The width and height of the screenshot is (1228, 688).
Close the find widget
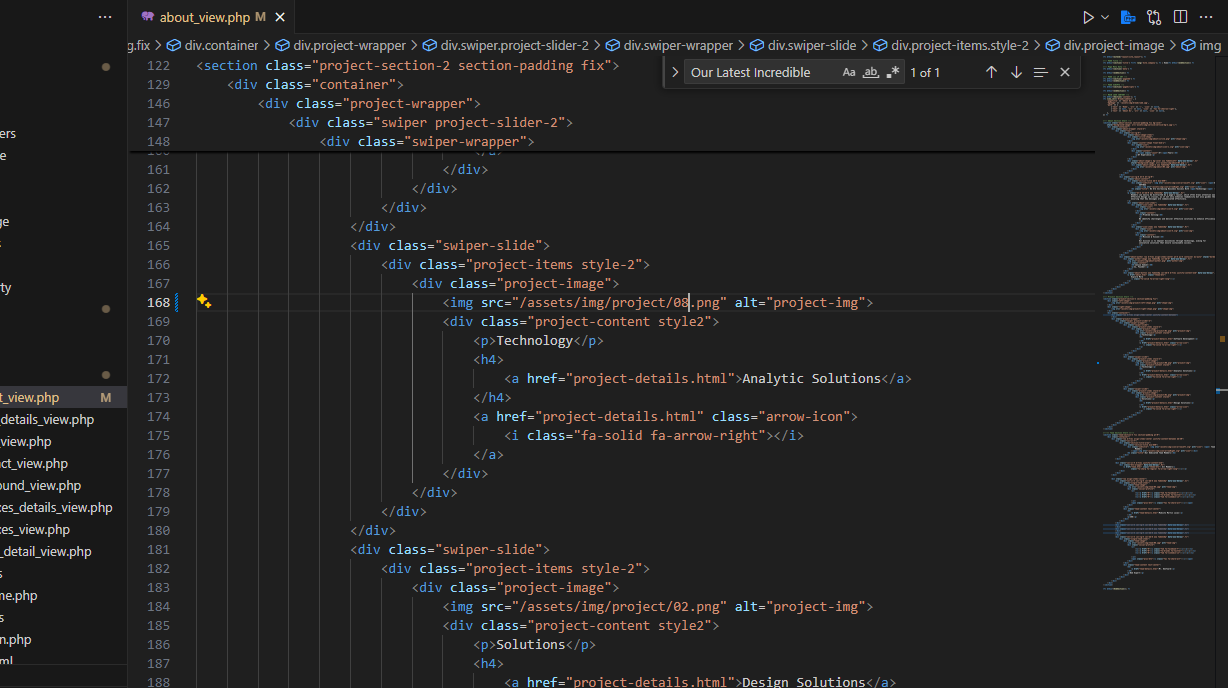tap(1064, 71)
